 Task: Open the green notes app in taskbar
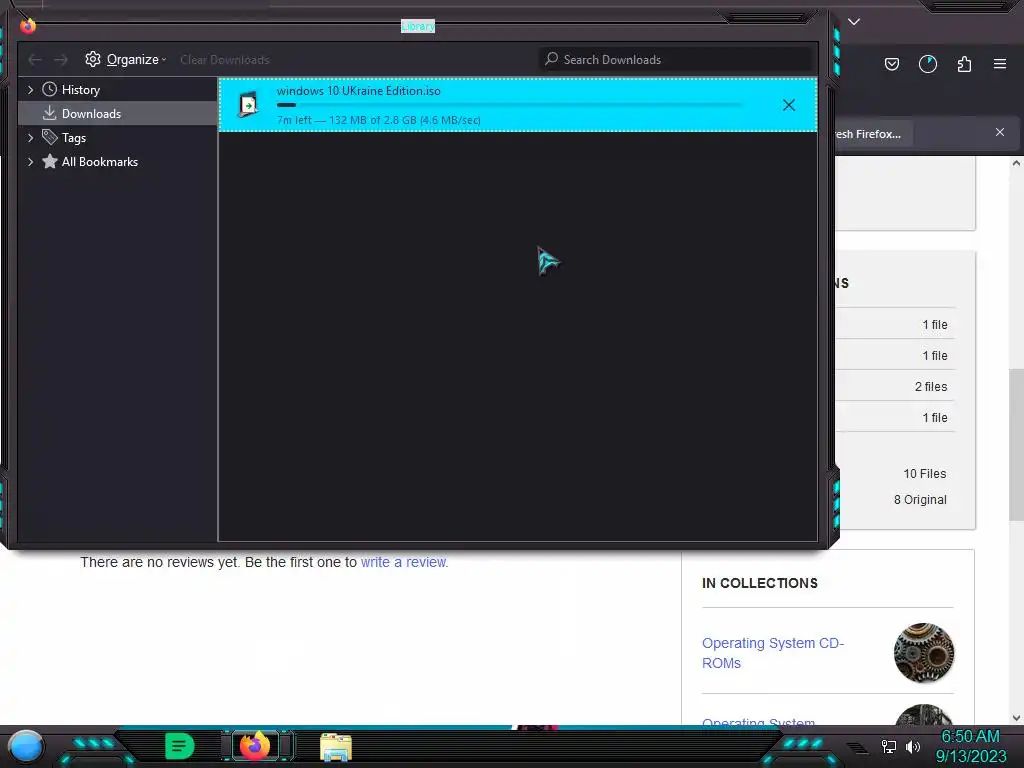pyautogui.click(x=180, y=746)
